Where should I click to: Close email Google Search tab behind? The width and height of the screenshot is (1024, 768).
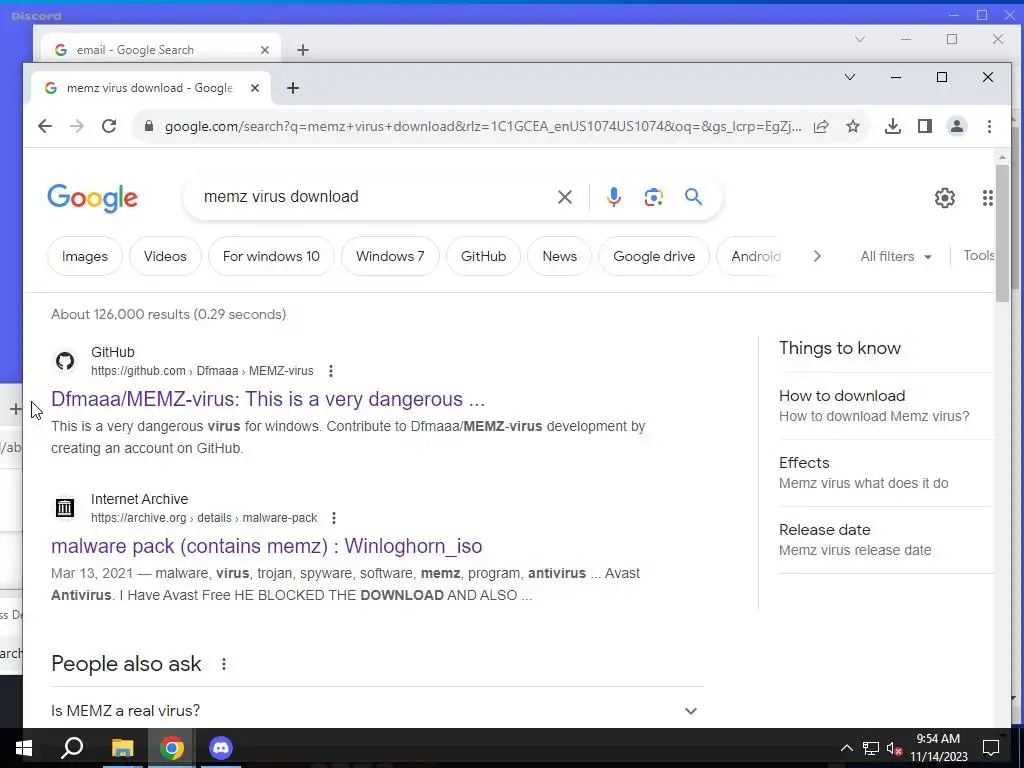(x=264, y=50)
